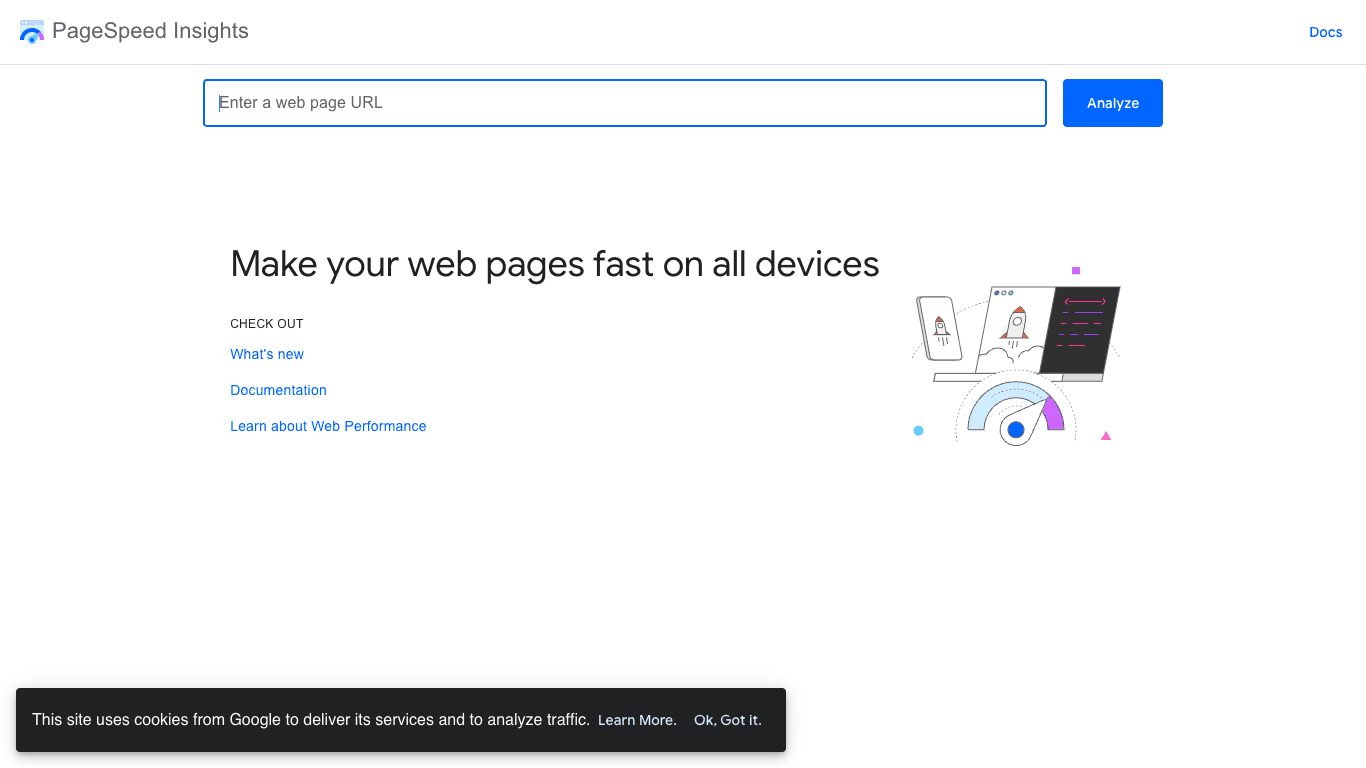Viewport: 1366px width, 768px height.
Task: Dismiss cookies with Ok, Got it
Action: point(727,720)
